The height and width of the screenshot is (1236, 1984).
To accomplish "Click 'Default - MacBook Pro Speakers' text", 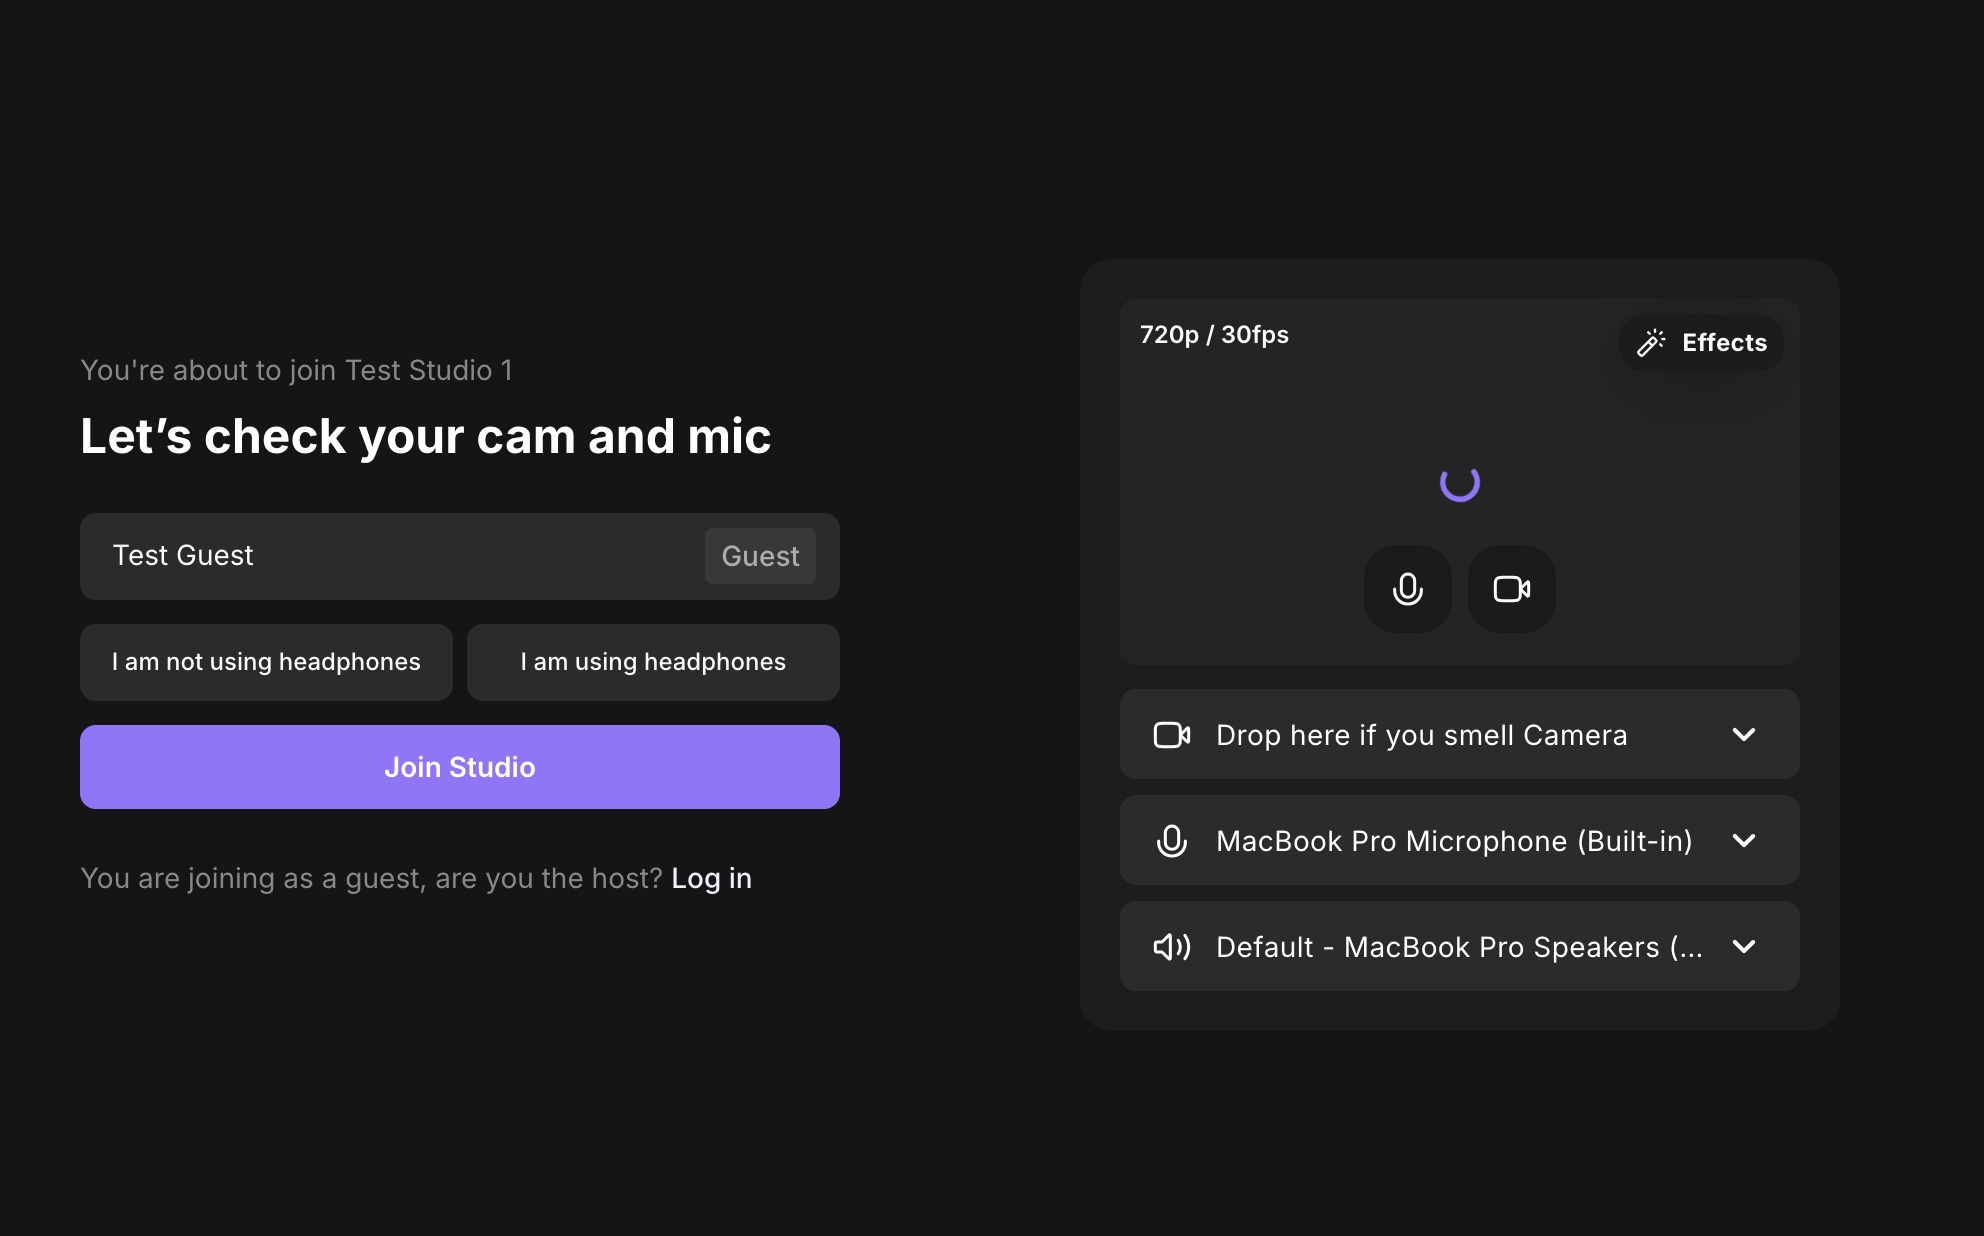I will (x=1459, y=947).
